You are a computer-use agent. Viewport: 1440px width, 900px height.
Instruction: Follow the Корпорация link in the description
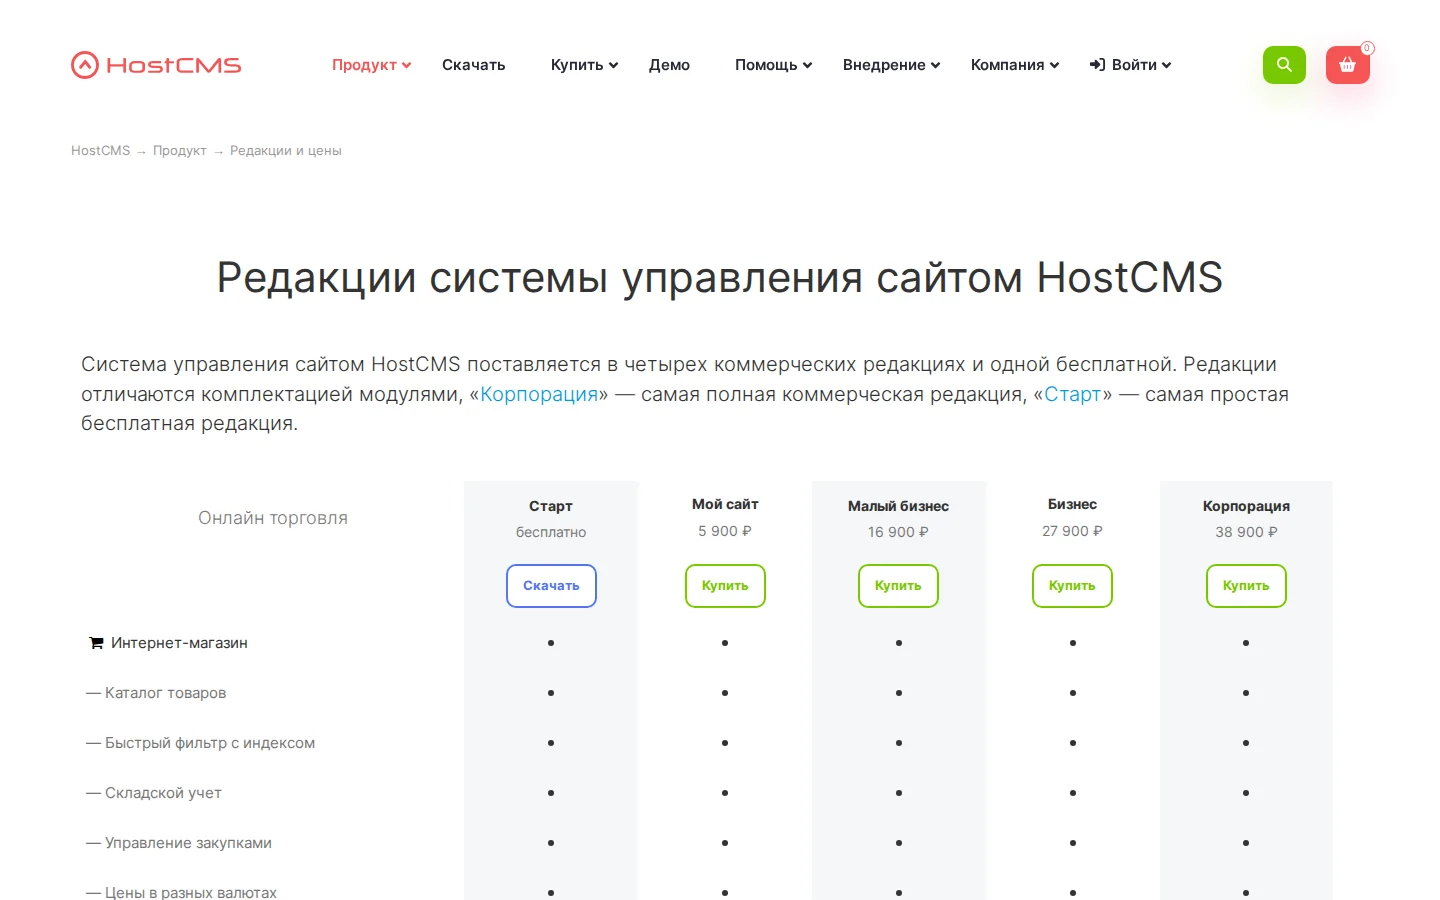click(539, 394)
